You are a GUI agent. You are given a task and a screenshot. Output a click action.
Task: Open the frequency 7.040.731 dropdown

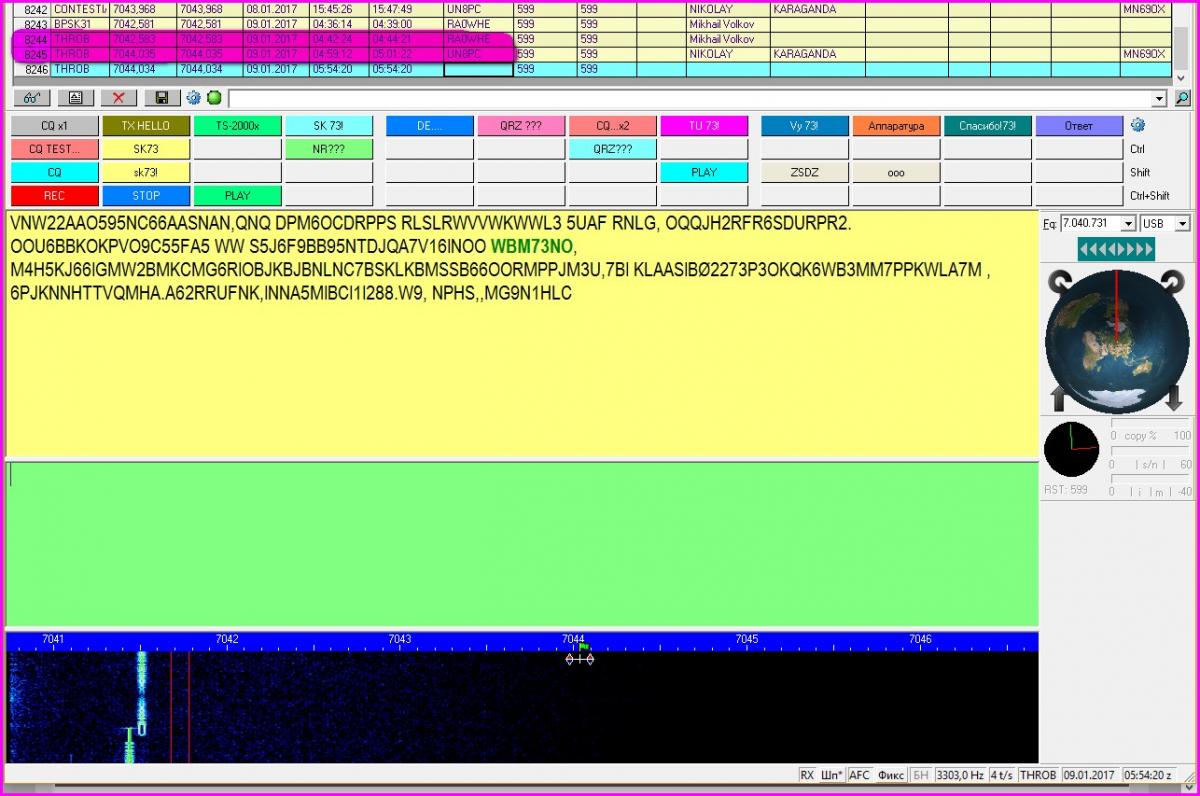tap(1129, 224)
